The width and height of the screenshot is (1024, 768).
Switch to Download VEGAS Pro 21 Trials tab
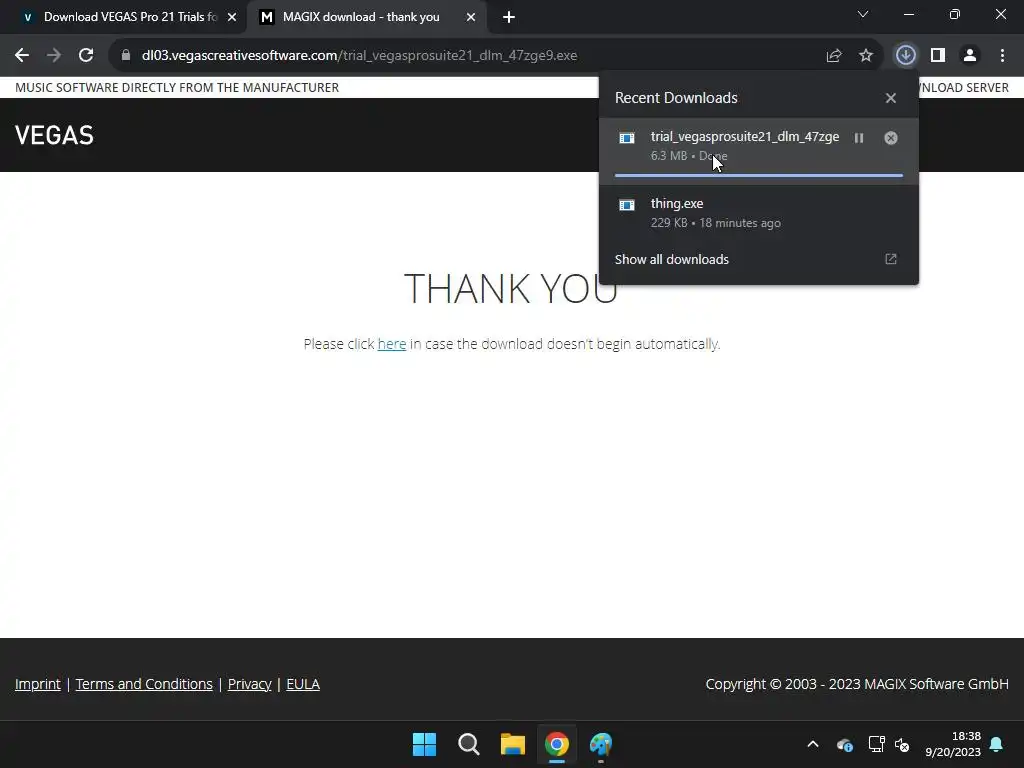(x=123, y=17)
